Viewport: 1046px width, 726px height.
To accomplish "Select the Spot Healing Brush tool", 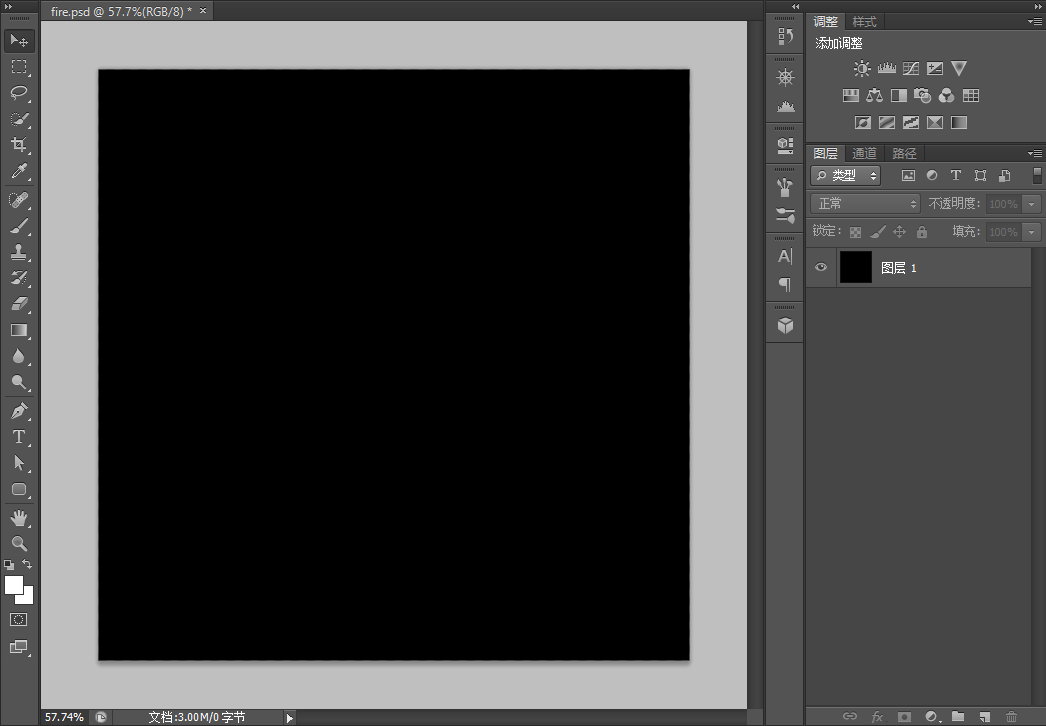I will 19,200.
